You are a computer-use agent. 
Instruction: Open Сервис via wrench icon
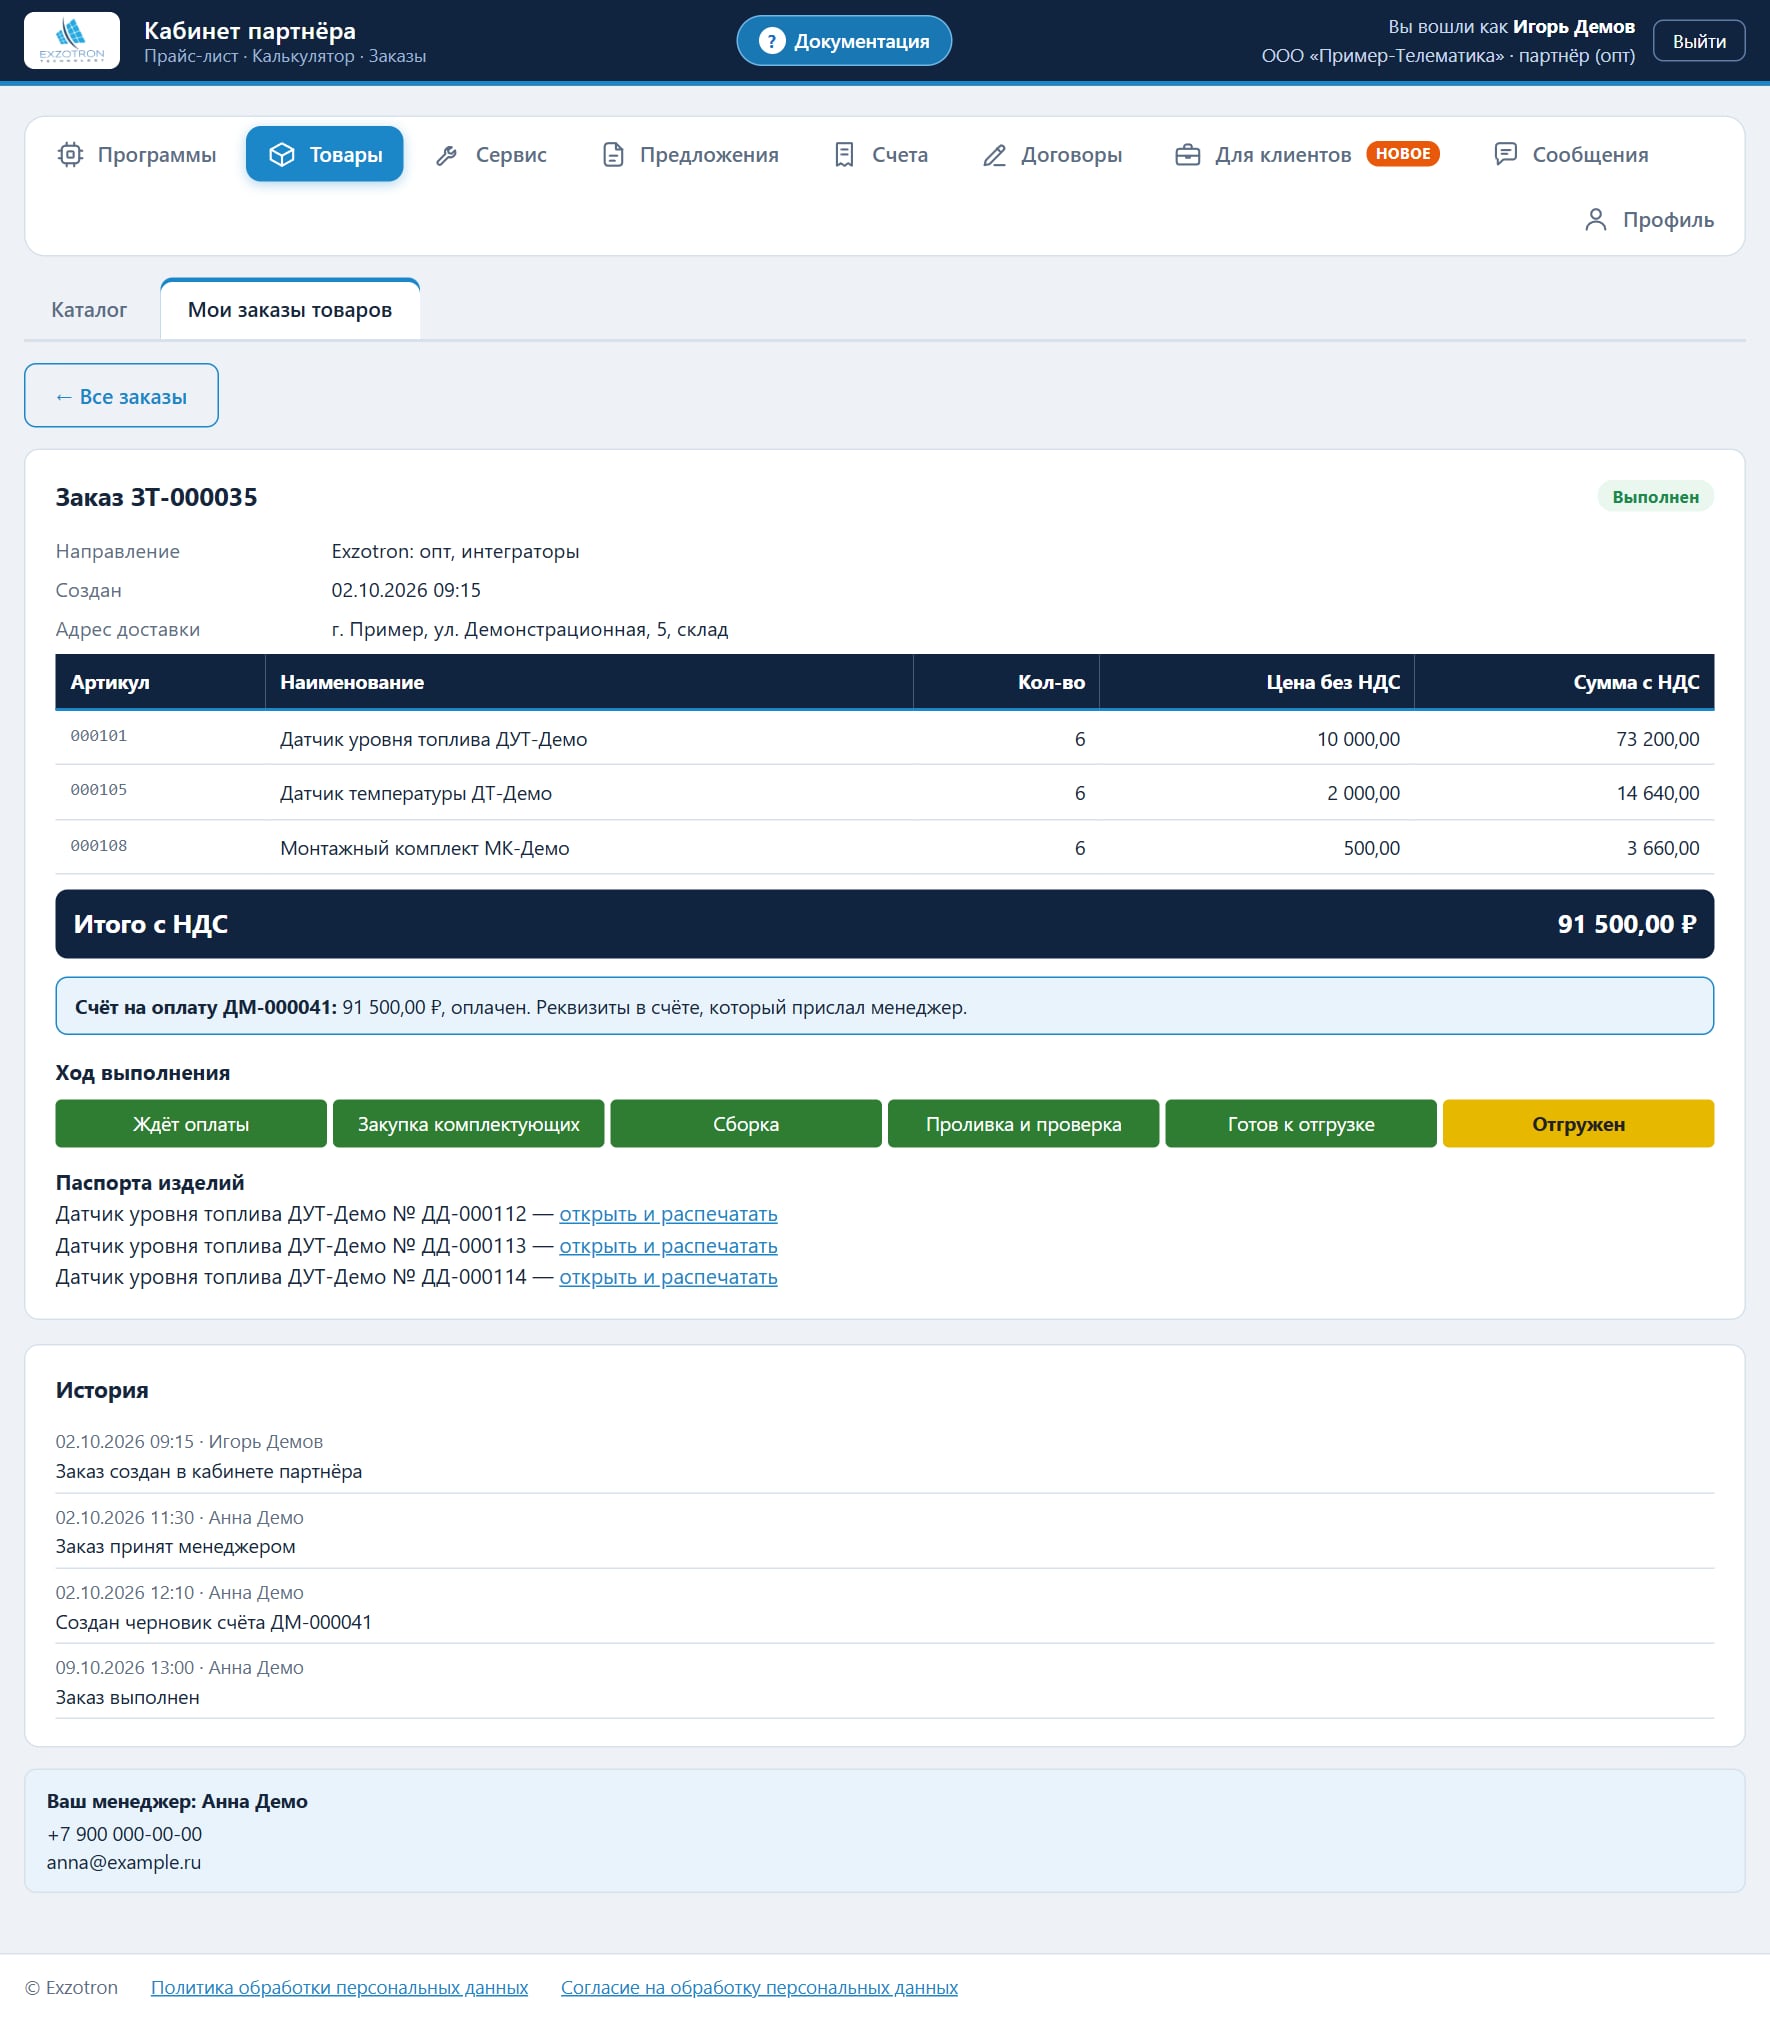point(447,155)
